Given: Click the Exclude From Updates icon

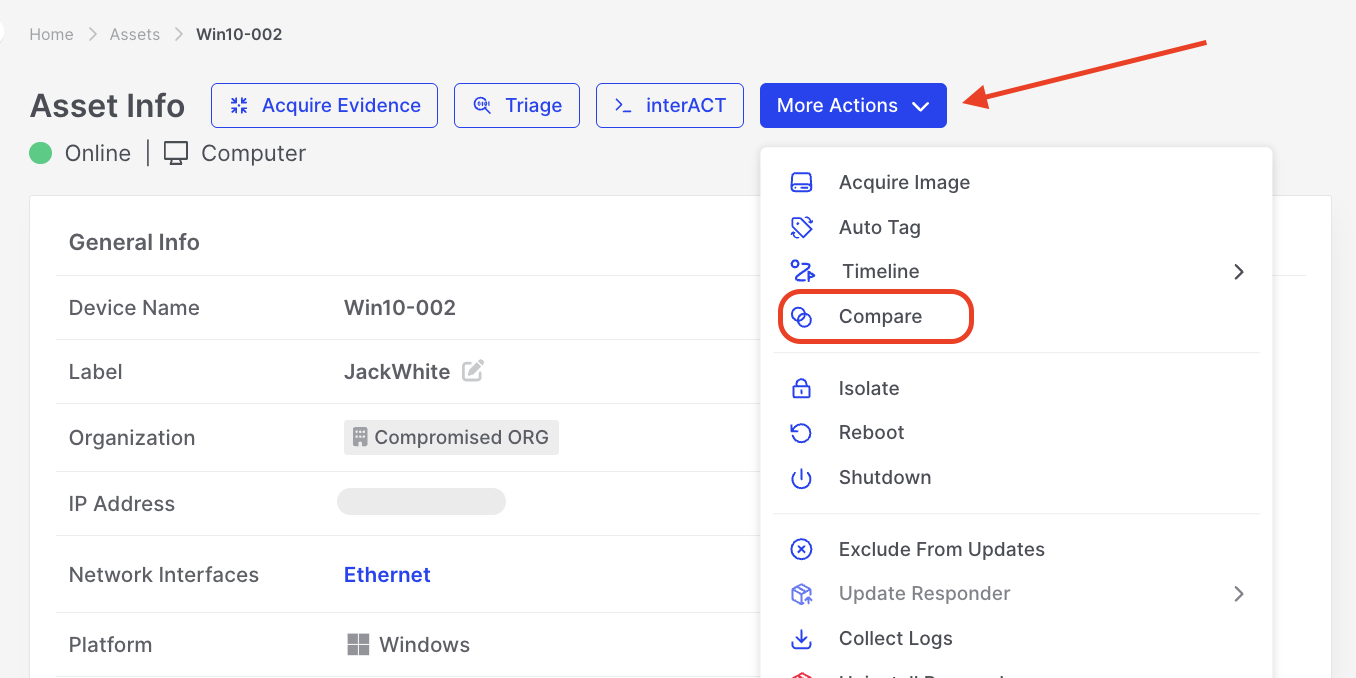Looking at the screenshot, I should (x=801, y=549).
